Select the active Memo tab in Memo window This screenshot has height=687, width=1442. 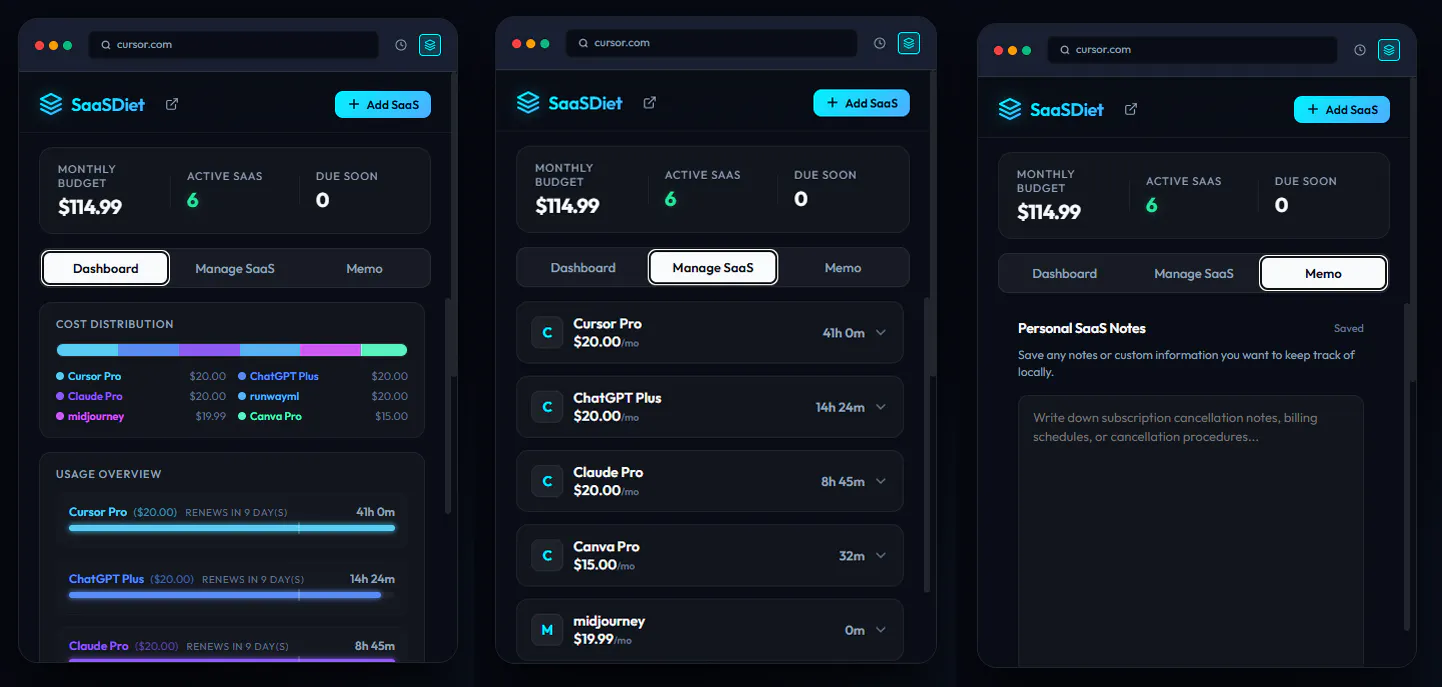pos(1323,273)
